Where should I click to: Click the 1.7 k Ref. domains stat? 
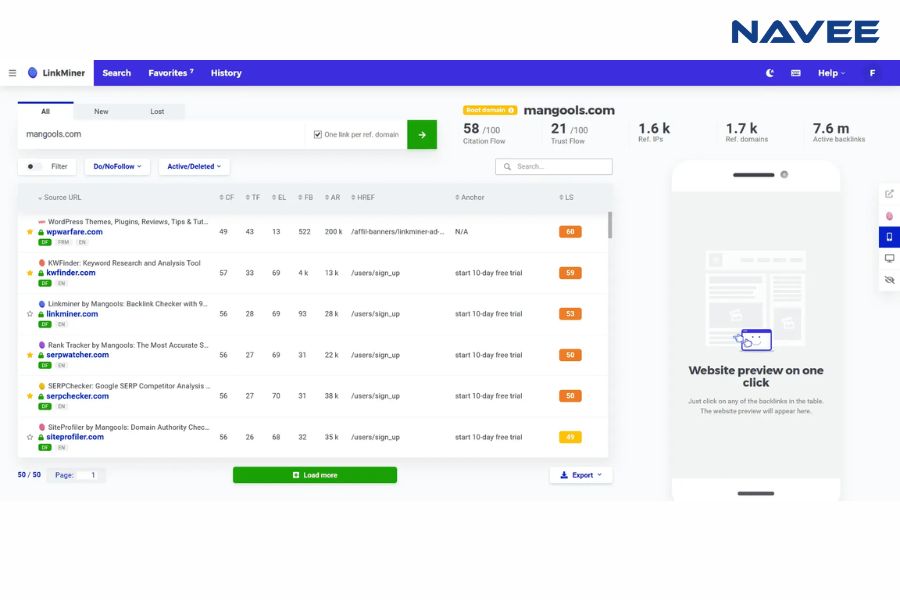point(746,132)
